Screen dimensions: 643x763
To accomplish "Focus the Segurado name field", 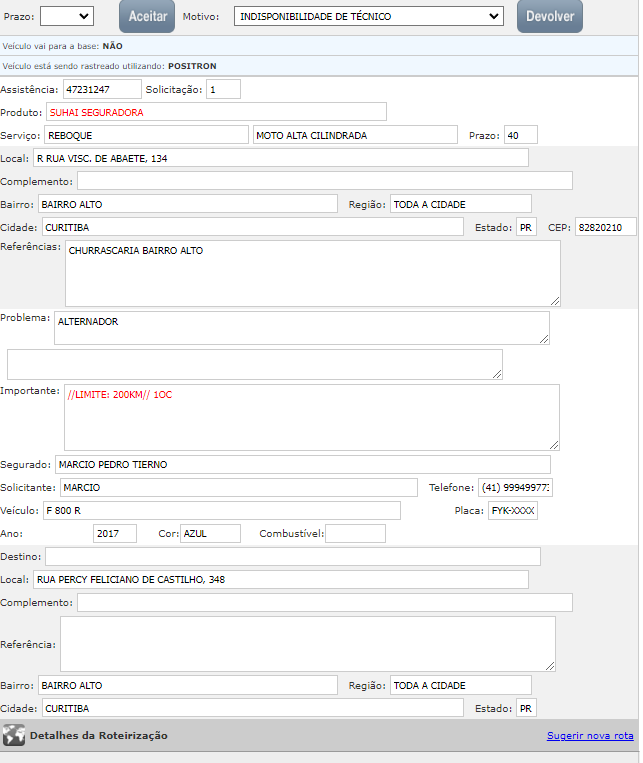I will [x=302, y=464].
